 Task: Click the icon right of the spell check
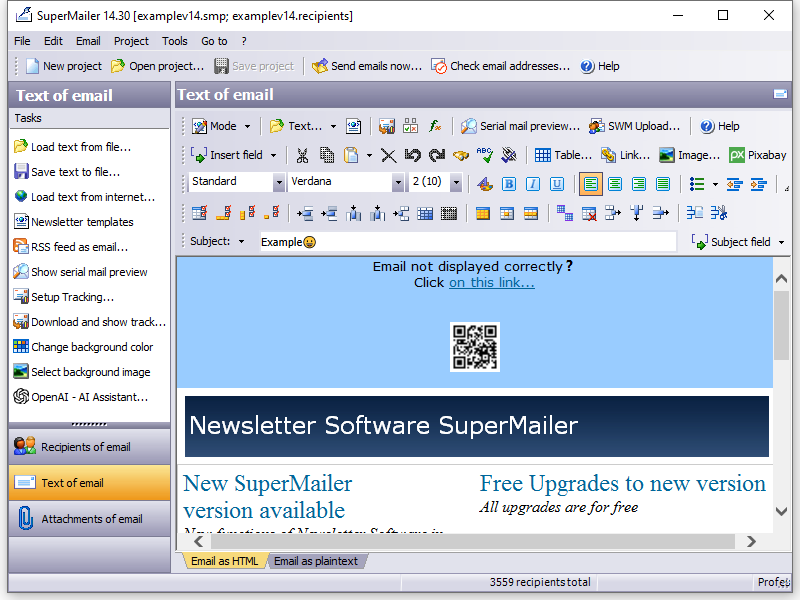pyautogui.click(x=509, y=155)
